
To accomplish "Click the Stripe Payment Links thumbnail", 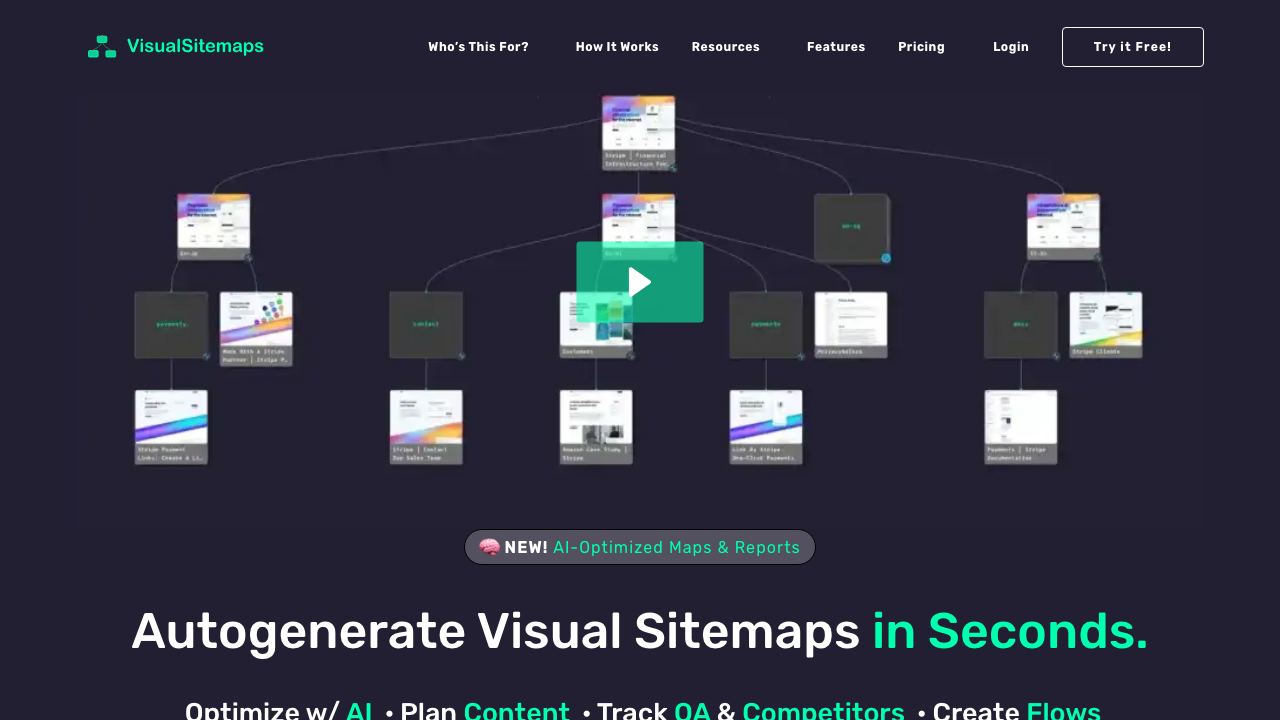I will pos(171,427).
